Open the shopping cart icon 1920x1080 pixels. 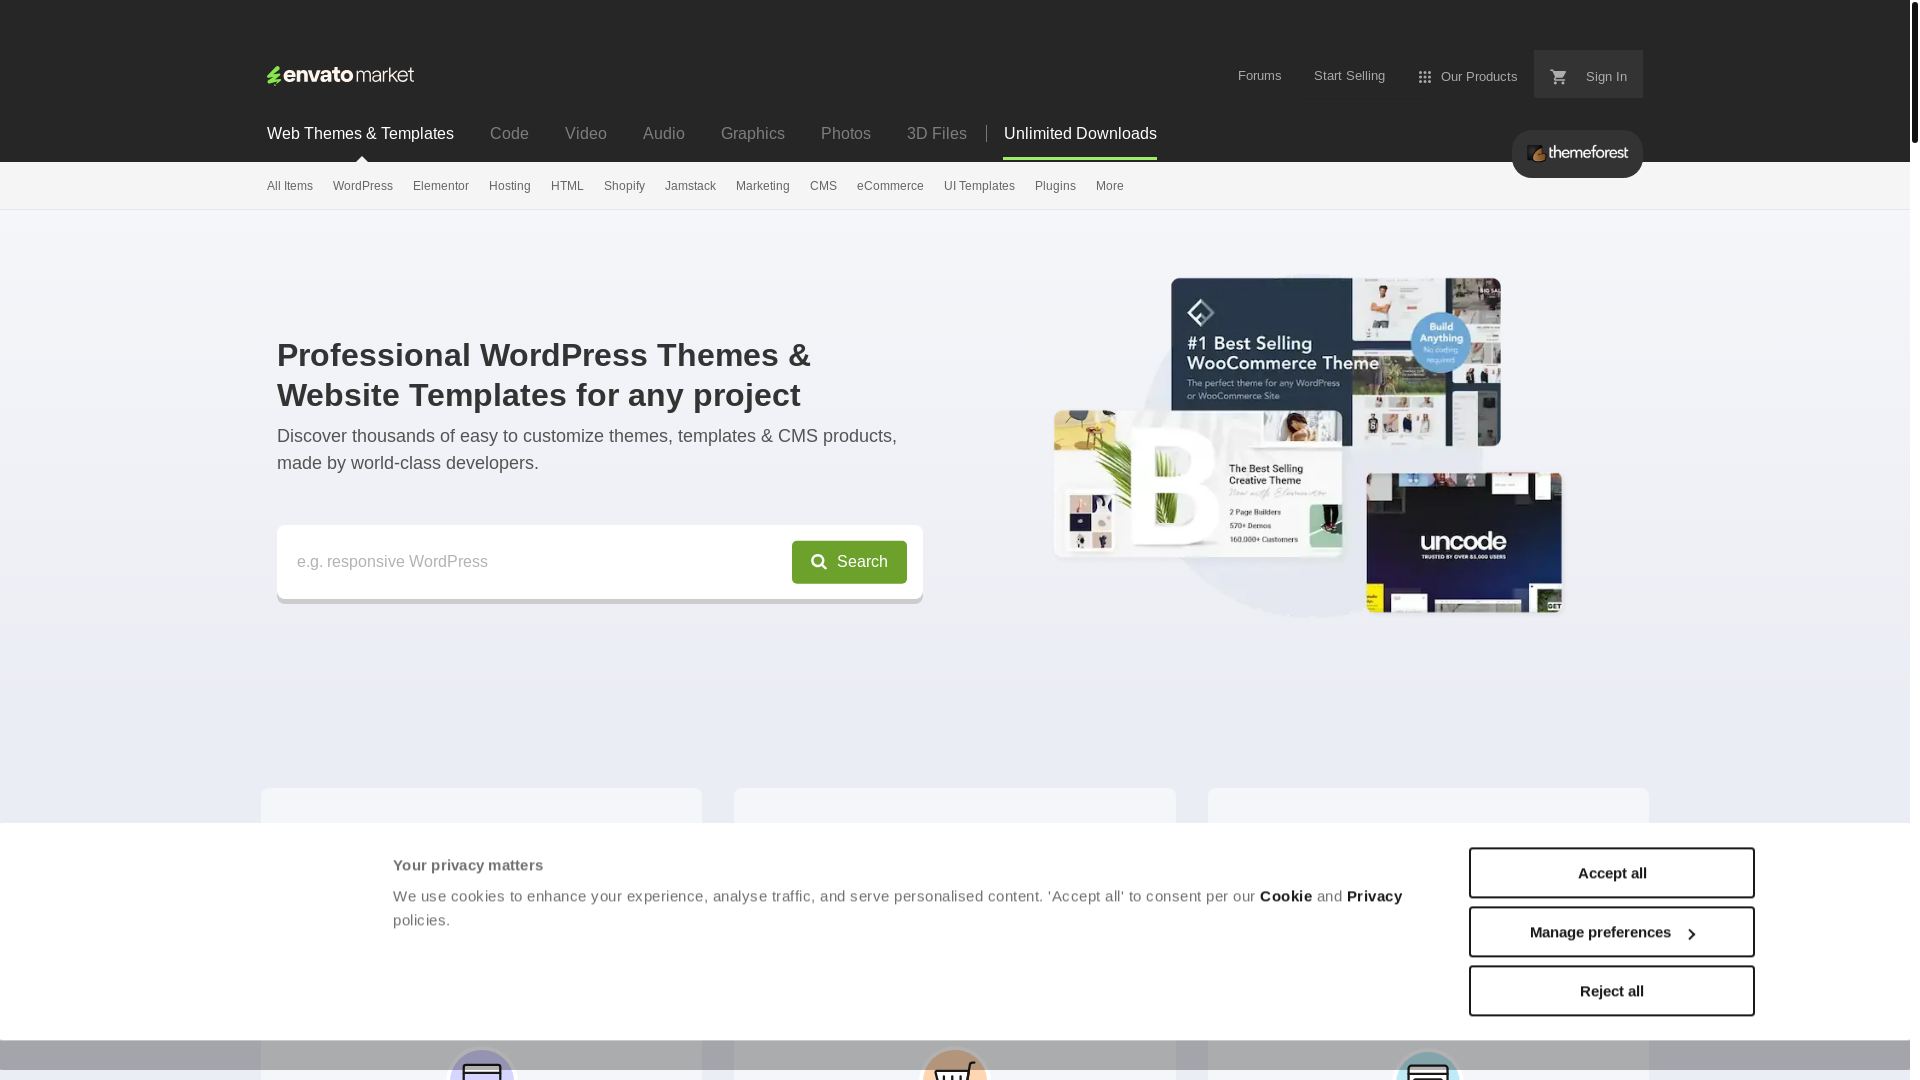[1558, 77]
